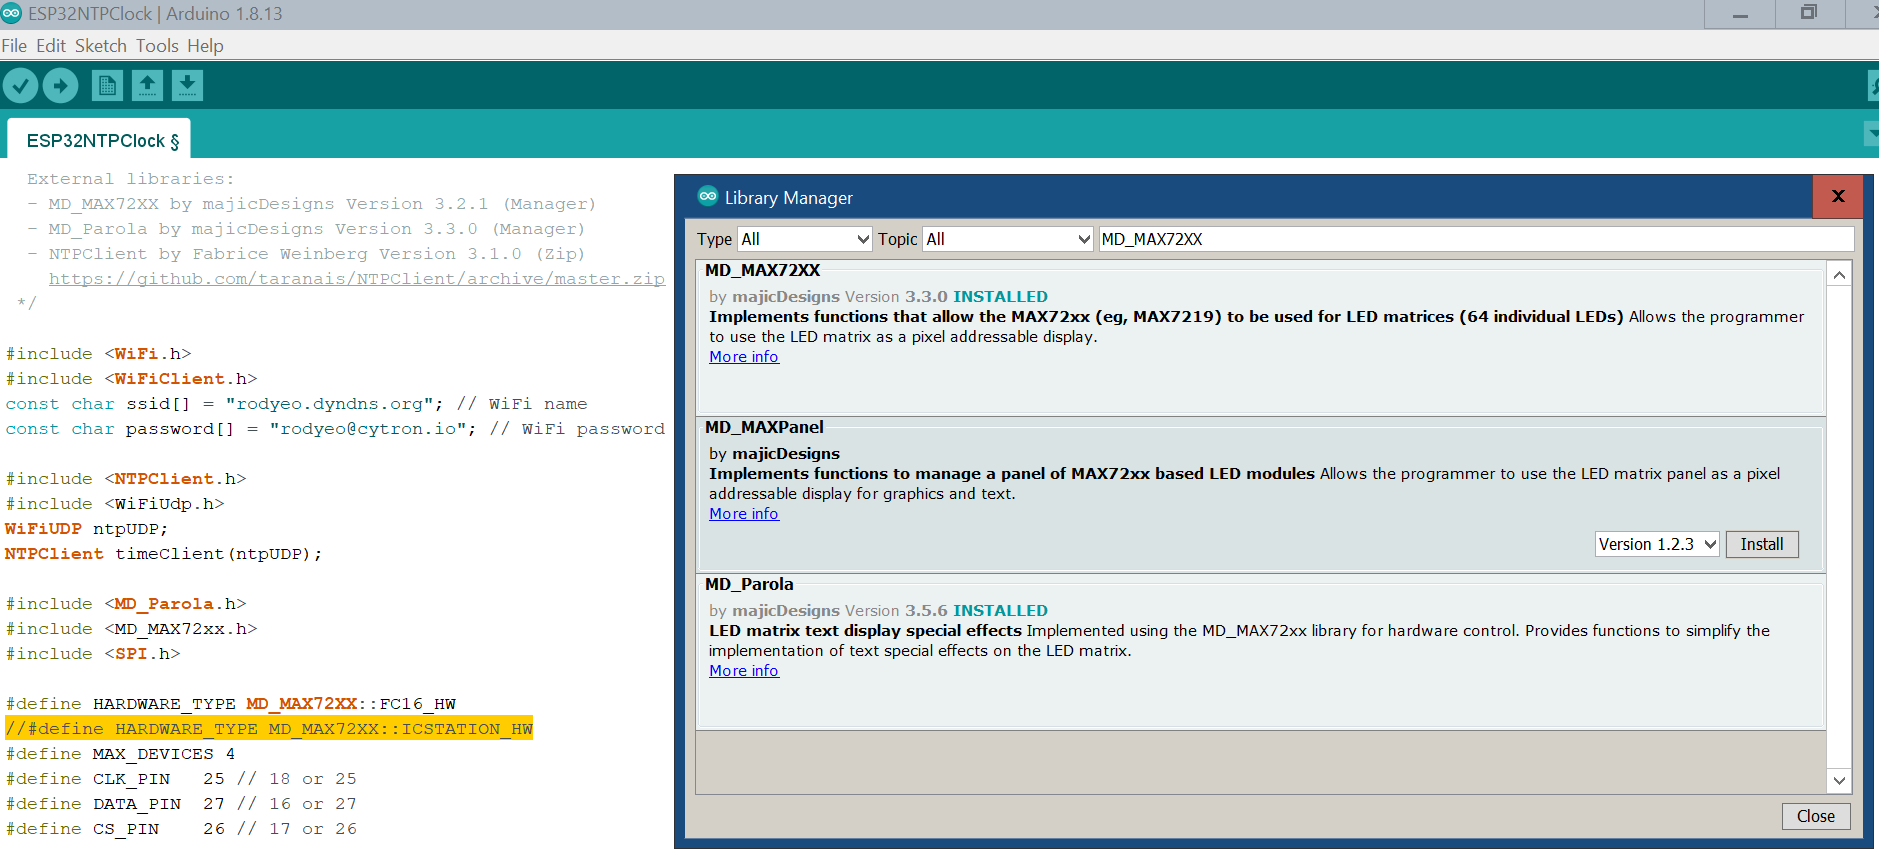Click Library Manager dialog Arduino logo
Screen dimensions: 1879x857
(x=708, y=196)
